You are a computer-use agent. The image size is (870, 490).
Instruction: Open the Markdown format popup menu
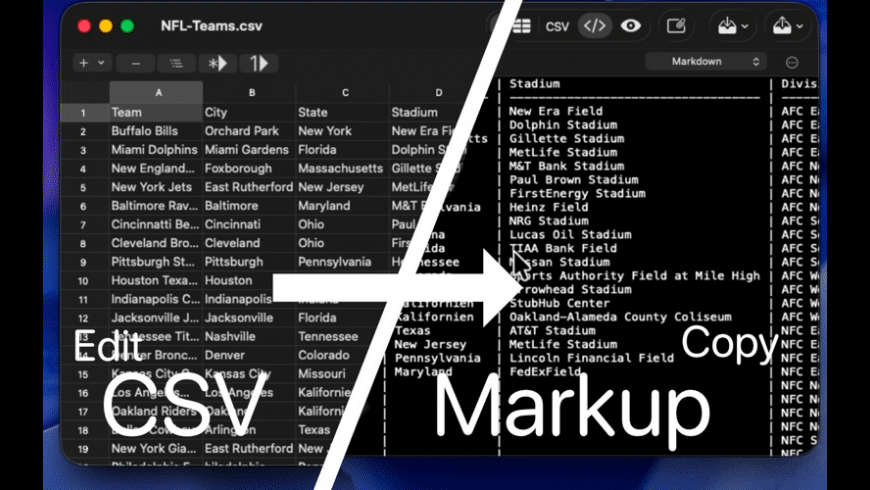(x=706, y=62)
